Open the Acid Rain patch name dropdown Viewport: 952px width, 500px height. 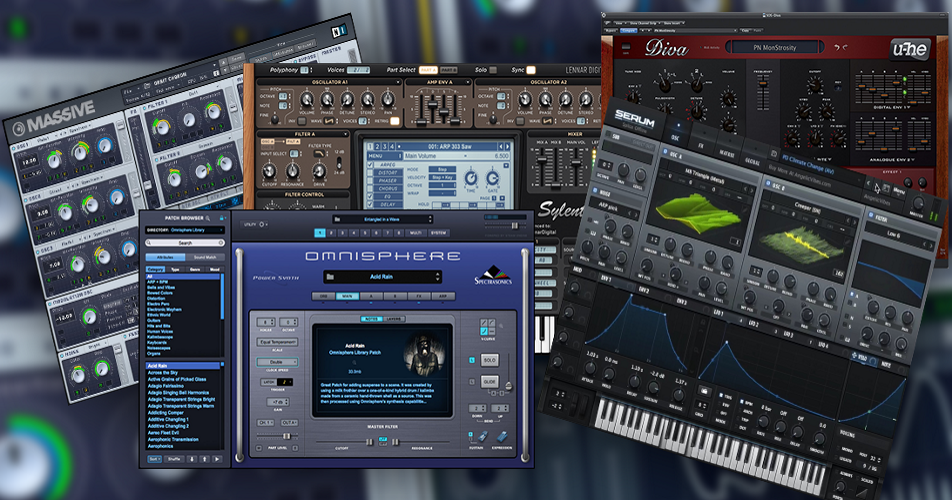(x=382, y=277)
